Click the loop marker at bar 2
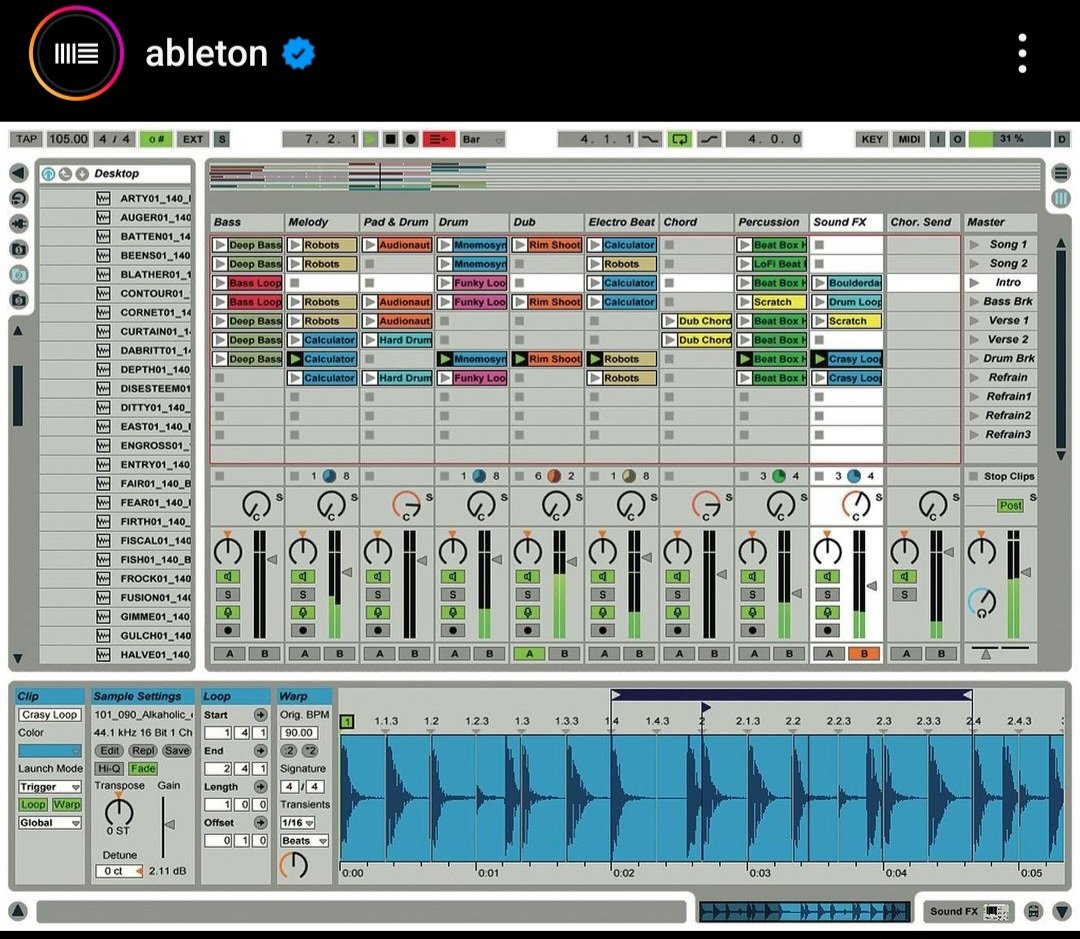This screenshot has height=939, width=1080. point(705,708)
